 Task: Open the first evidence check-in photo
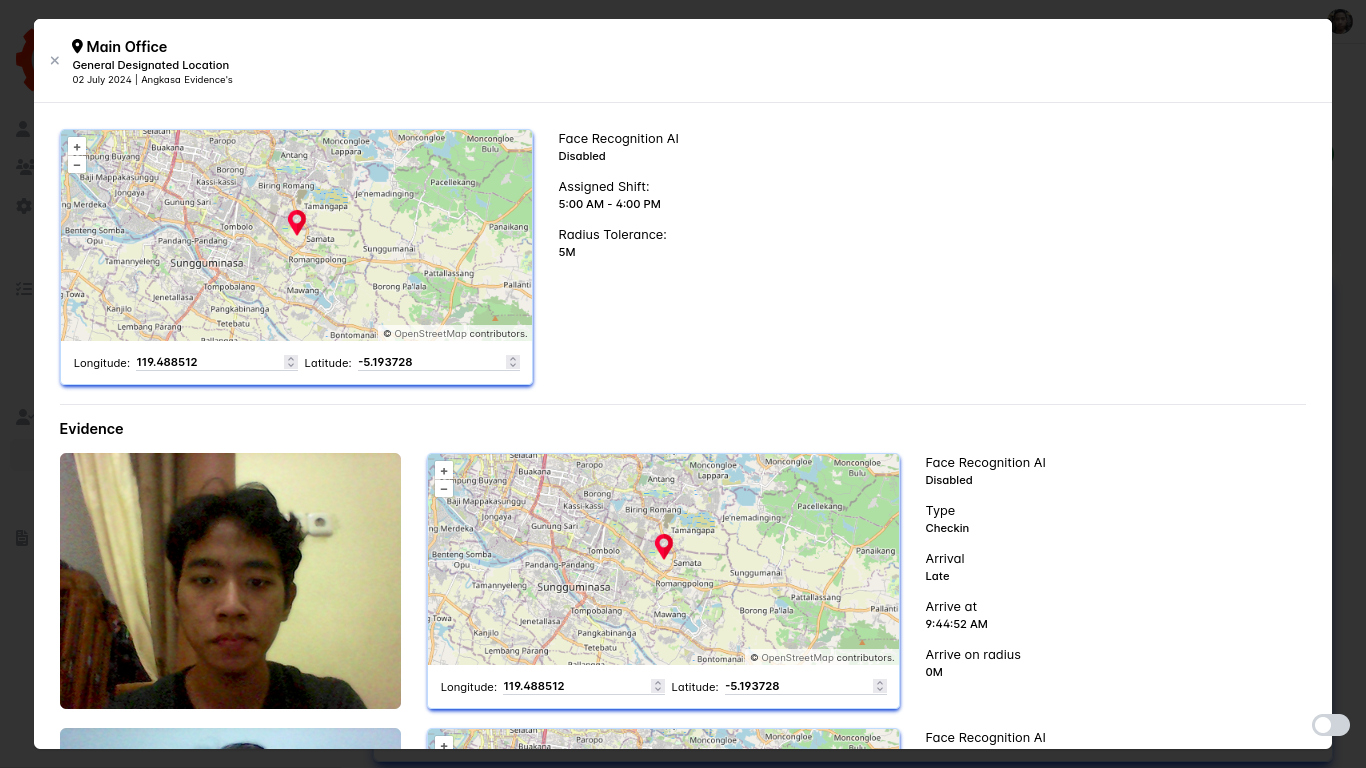(x=230, y=581)
